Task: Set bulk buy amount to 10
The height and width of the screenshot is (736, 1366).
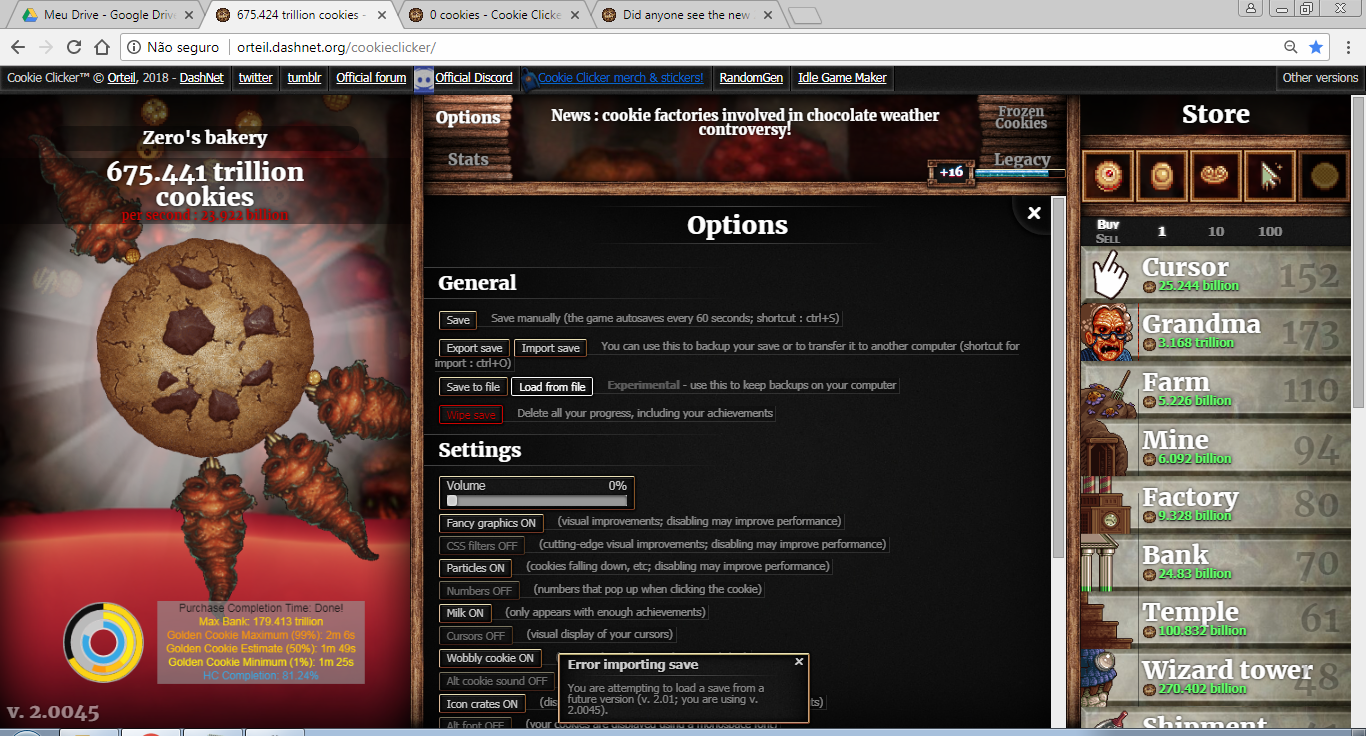Action: tap(1215, 231)
